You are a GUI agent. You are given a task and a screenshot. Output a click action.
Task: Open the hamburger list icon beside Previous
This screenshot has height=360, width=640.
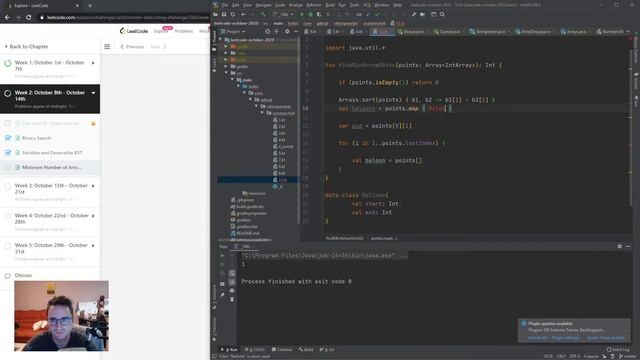pyautogui.click(x=107, y=47)
